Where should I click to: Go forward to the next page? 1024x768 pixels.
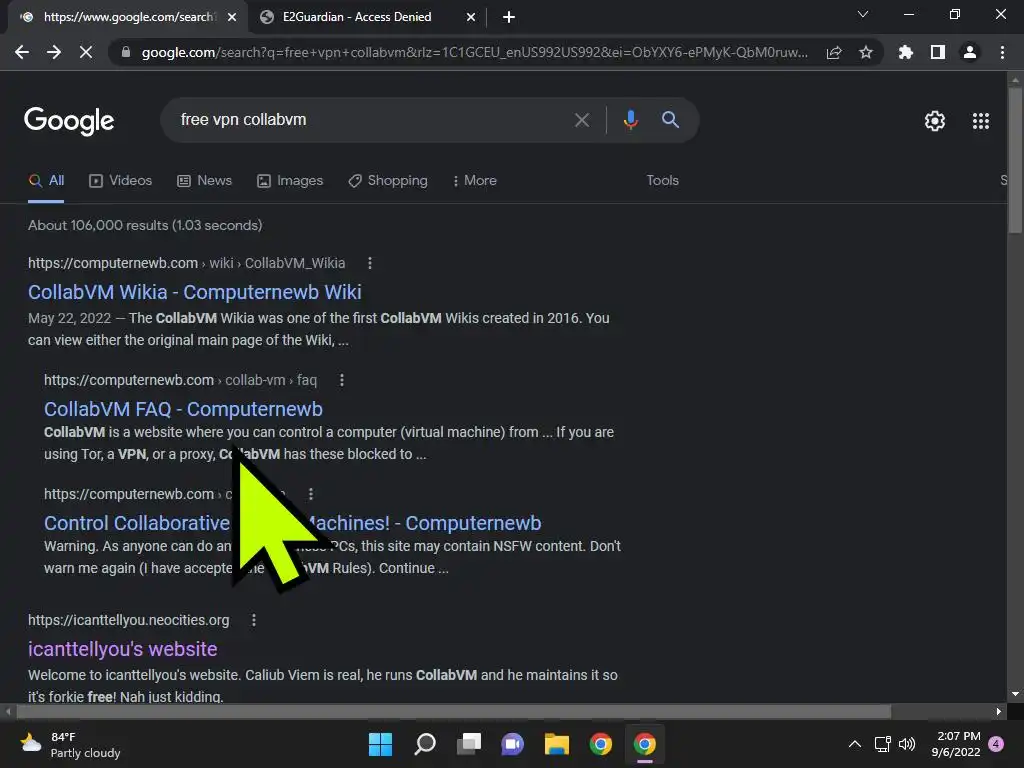tap(54, 52)
